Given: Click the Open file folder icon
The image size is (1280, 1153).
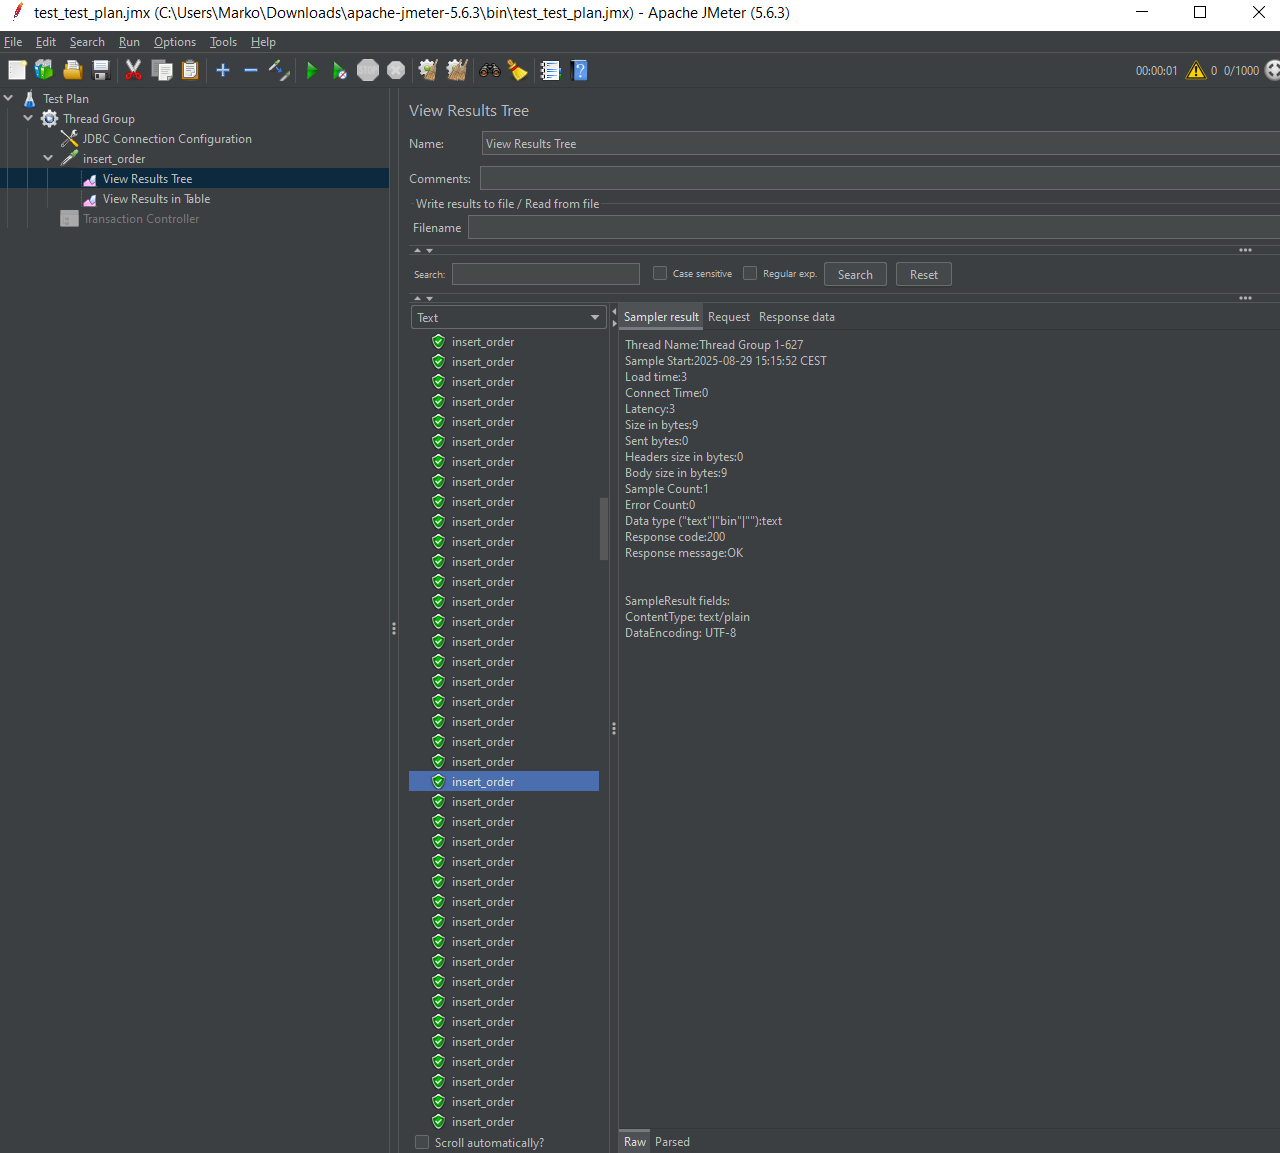Looking at the screenshot, I should 73,70.
